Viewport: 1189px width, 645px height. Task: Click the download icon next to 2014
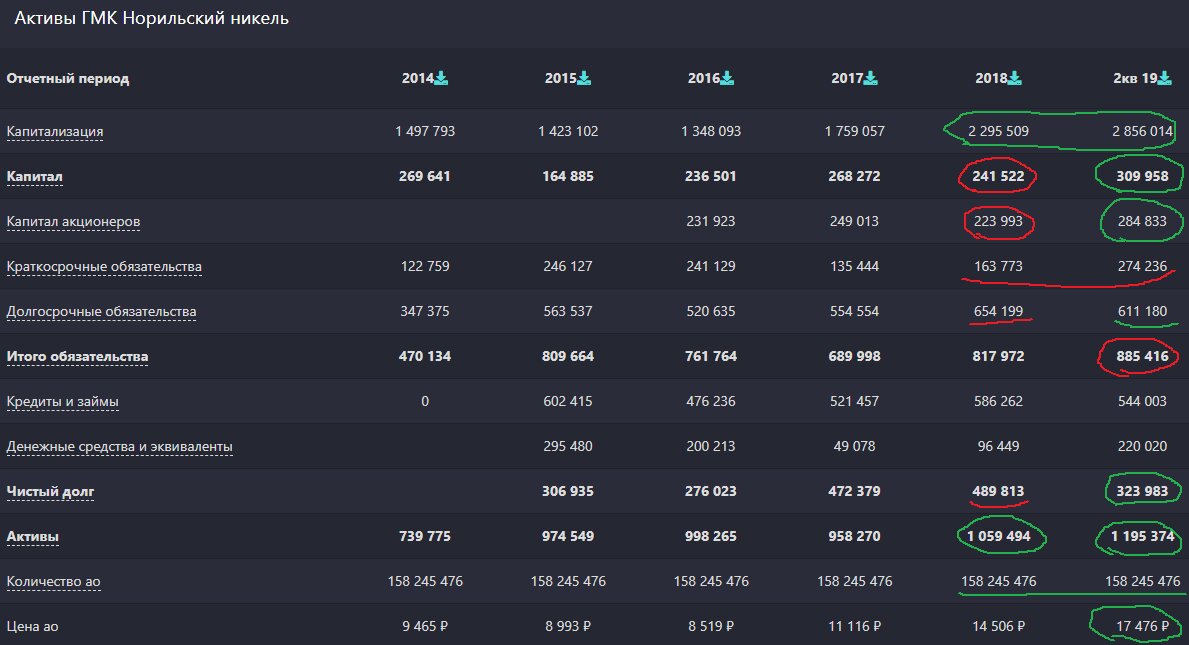(441, 78)
